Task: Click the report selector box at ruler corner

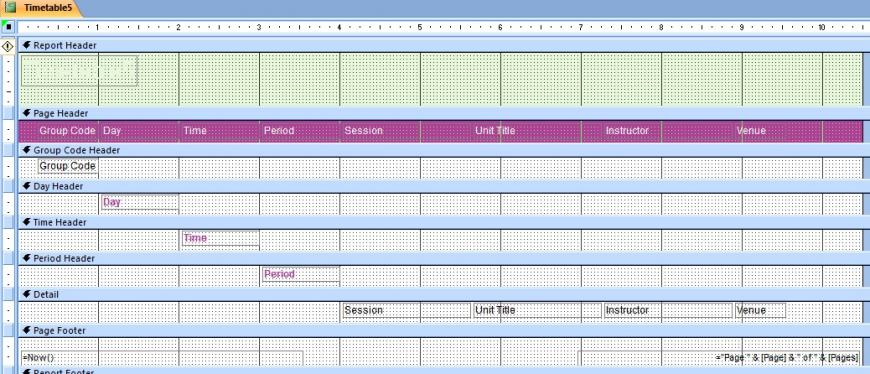Action: pyautogui.click(x=8, y=27)
